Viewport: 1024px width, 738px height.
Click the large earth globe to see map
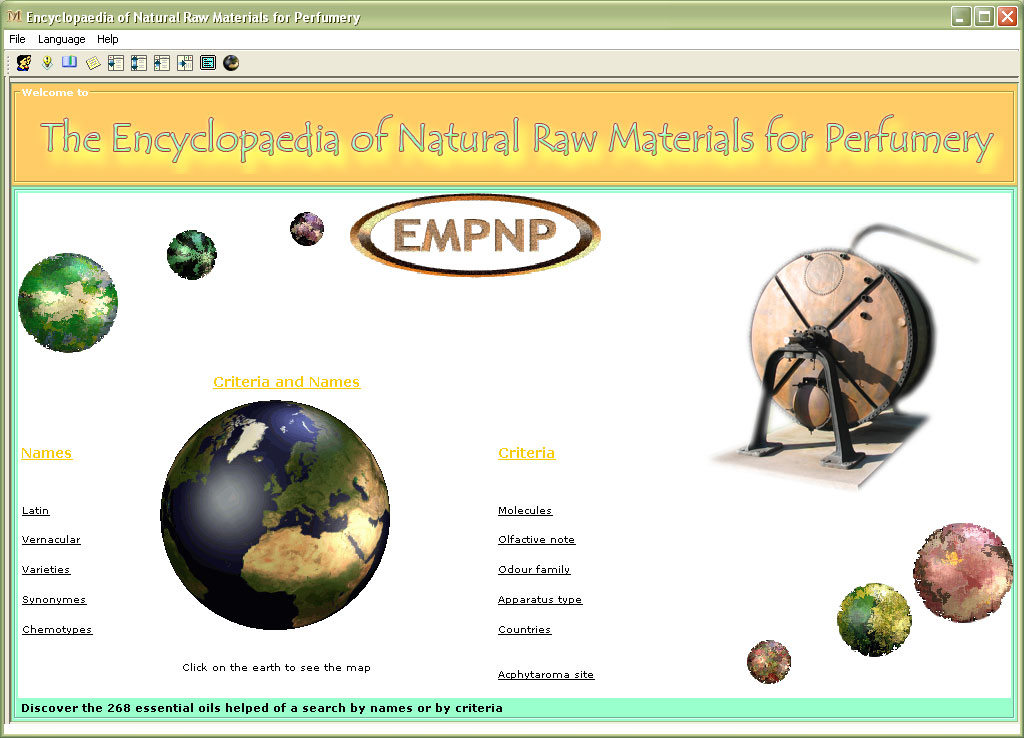pos(275,515)
